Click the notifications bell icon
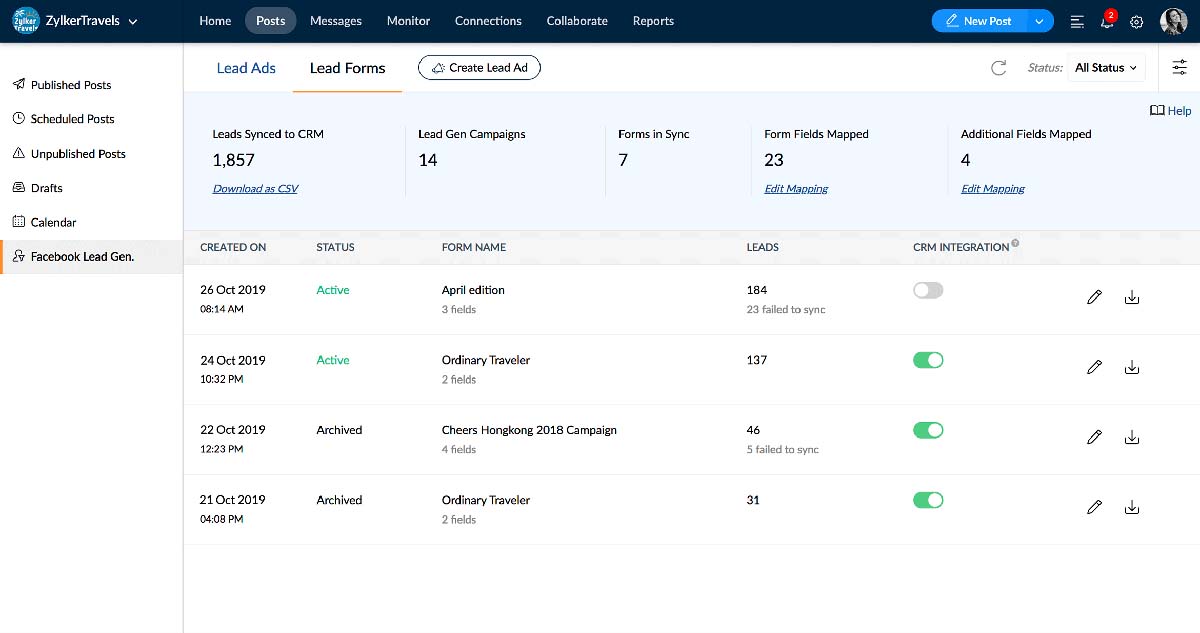Screen dimensions: 1200x633 (1107, 21)
